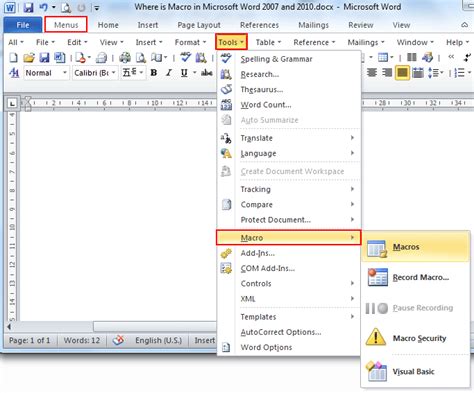Toggle Center alignment
Screen dimensions: 474x393
(x=372, y=73)
